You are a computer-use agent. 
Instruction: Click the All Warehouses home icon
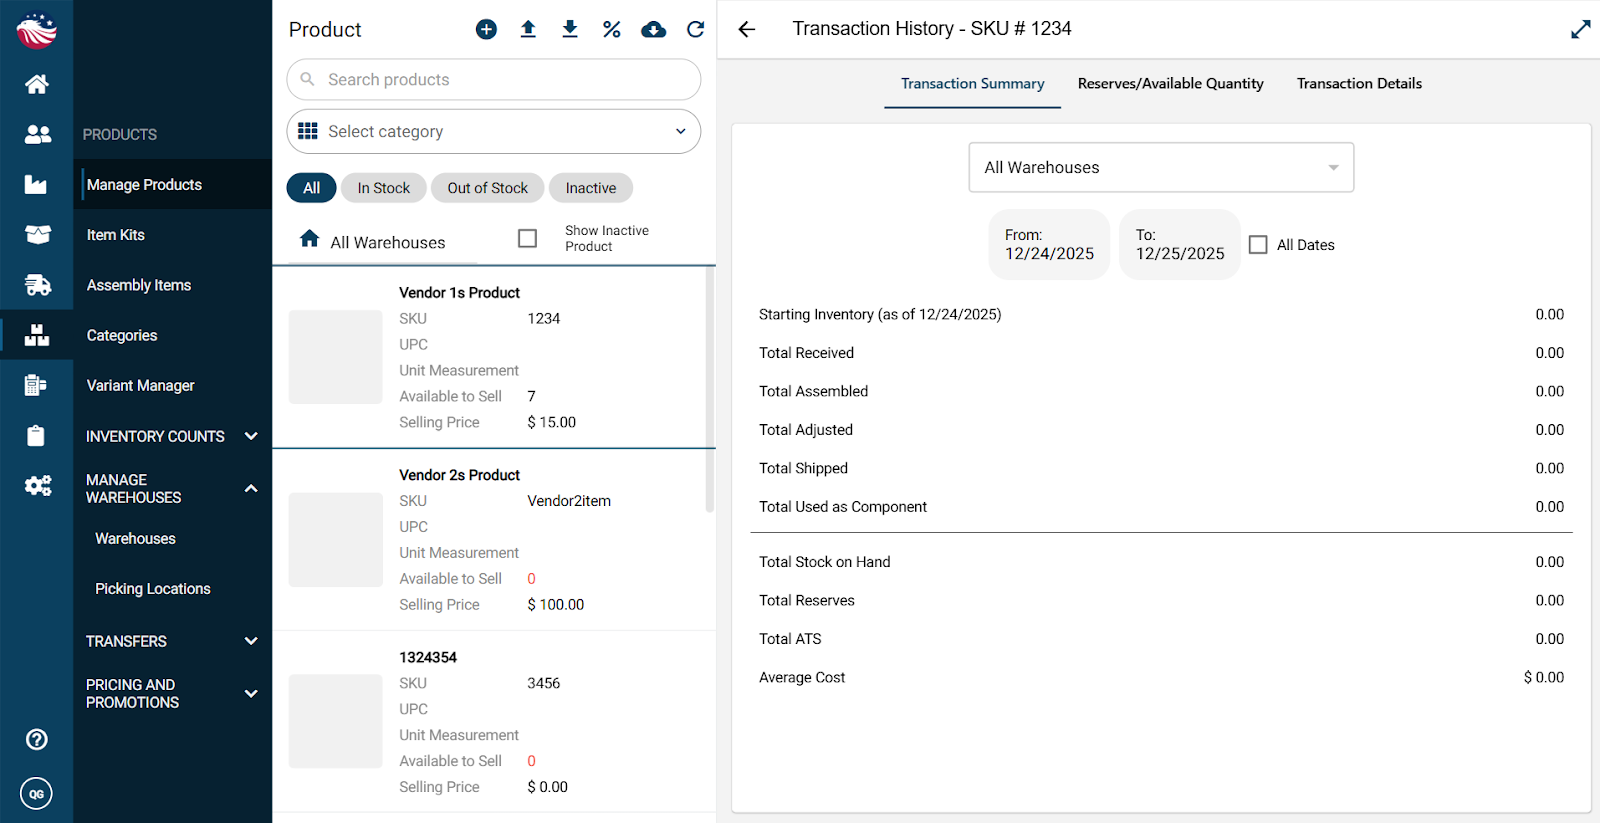310,239
